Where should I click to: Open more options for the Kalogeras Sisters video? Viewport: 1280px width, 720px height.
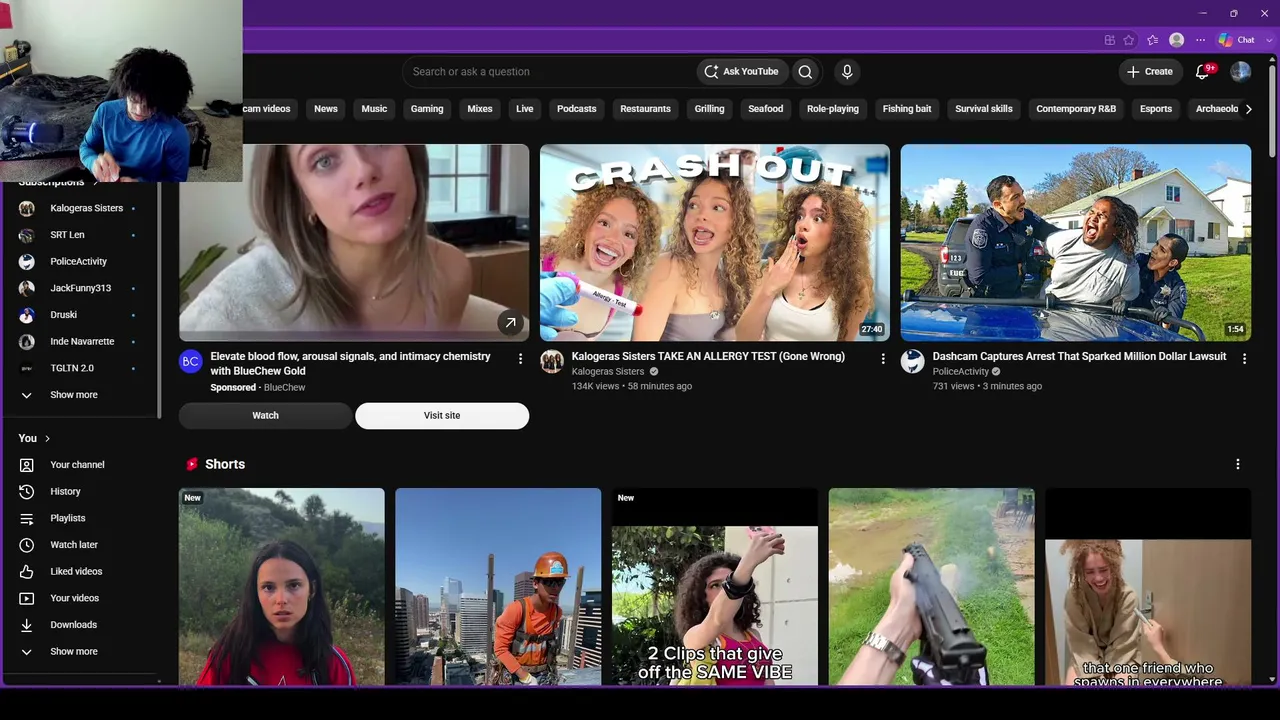882,359
